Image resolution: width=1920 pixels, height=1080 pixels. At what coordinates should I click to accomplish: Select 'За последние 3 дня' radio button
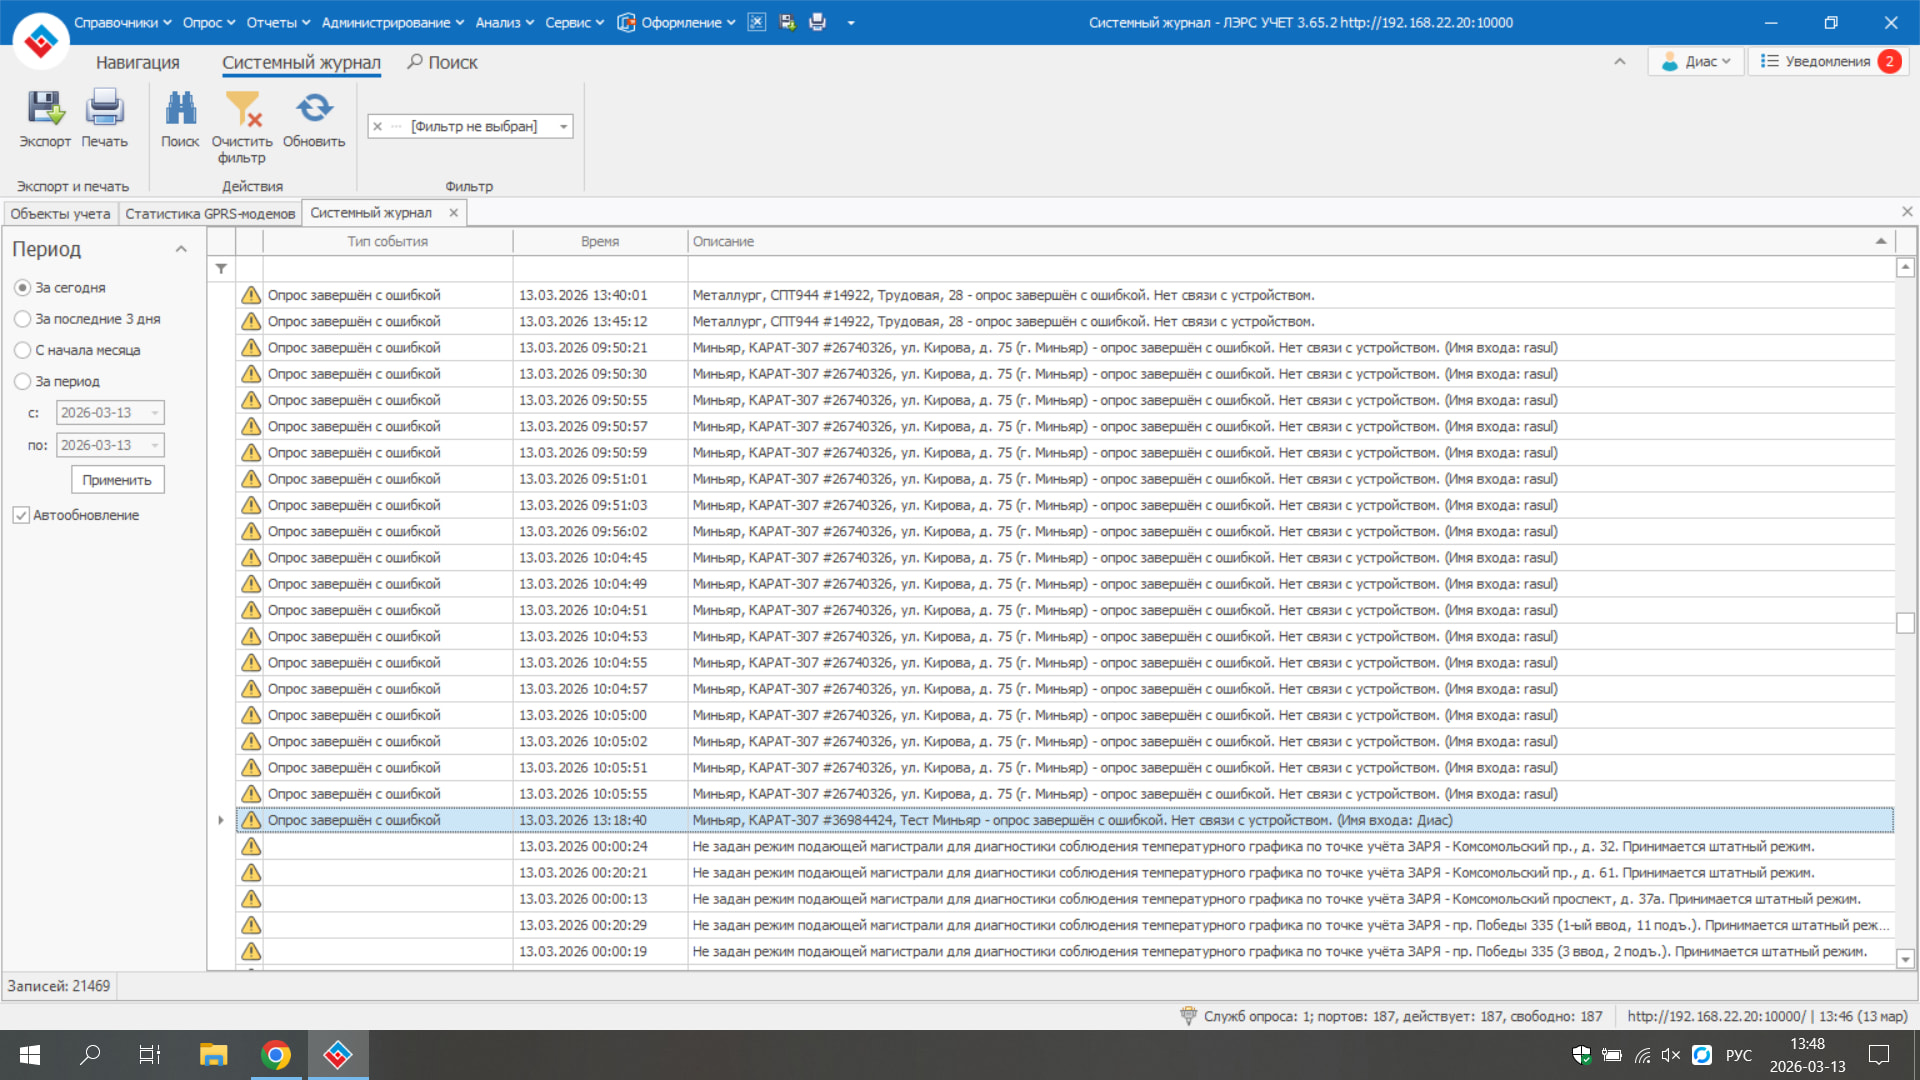[22, 319]
